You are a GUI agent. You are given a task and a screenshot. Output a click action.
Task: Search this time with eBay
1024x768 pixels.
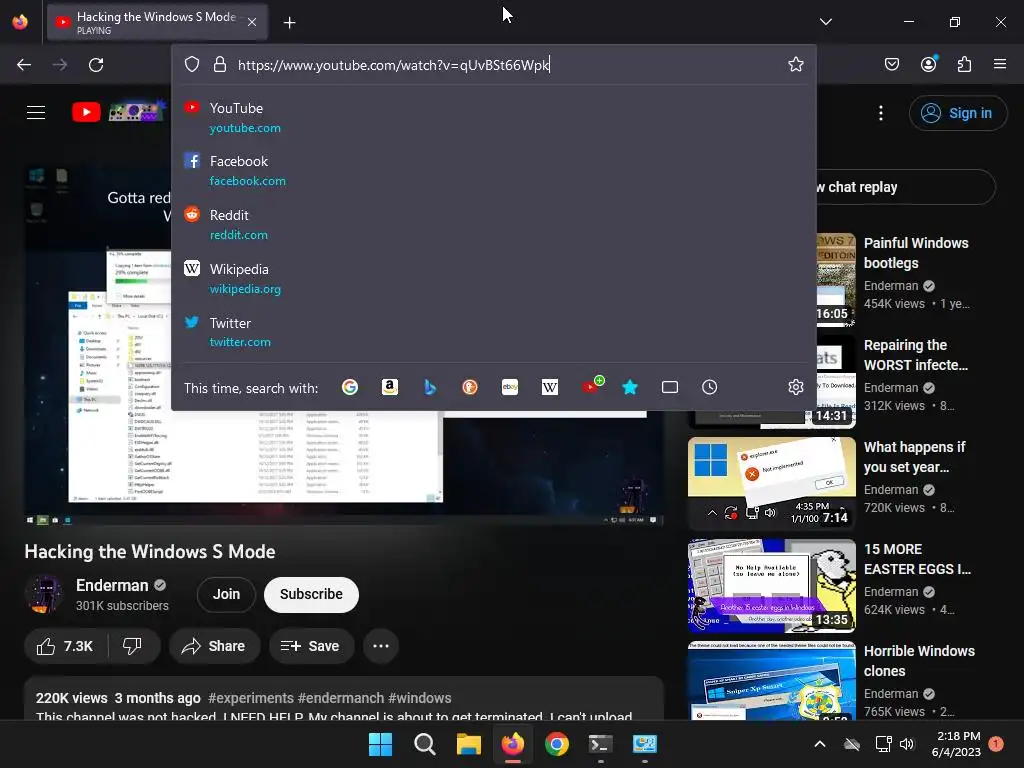click(x=510, y=387)
